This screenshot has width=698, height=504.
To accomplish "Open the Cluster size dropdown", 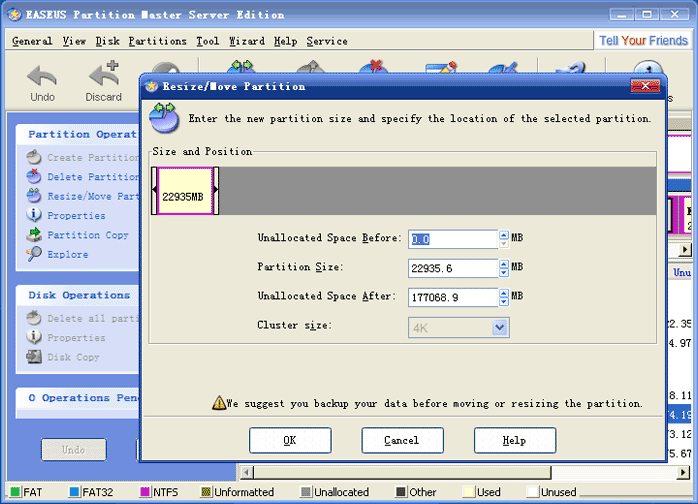I will (x=500, y=328).
